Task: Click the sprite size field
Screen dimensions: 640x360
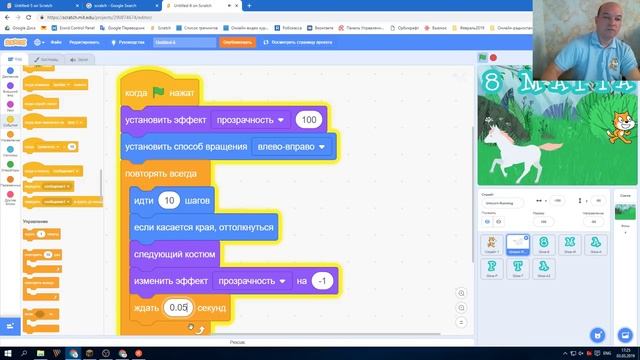Action: 543,222
